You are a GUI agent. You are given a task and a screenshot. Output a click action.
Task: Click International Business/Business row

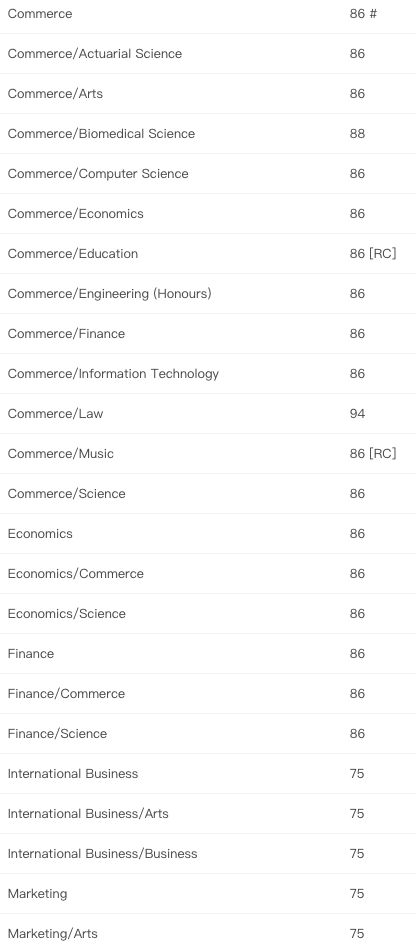(208, 853)
